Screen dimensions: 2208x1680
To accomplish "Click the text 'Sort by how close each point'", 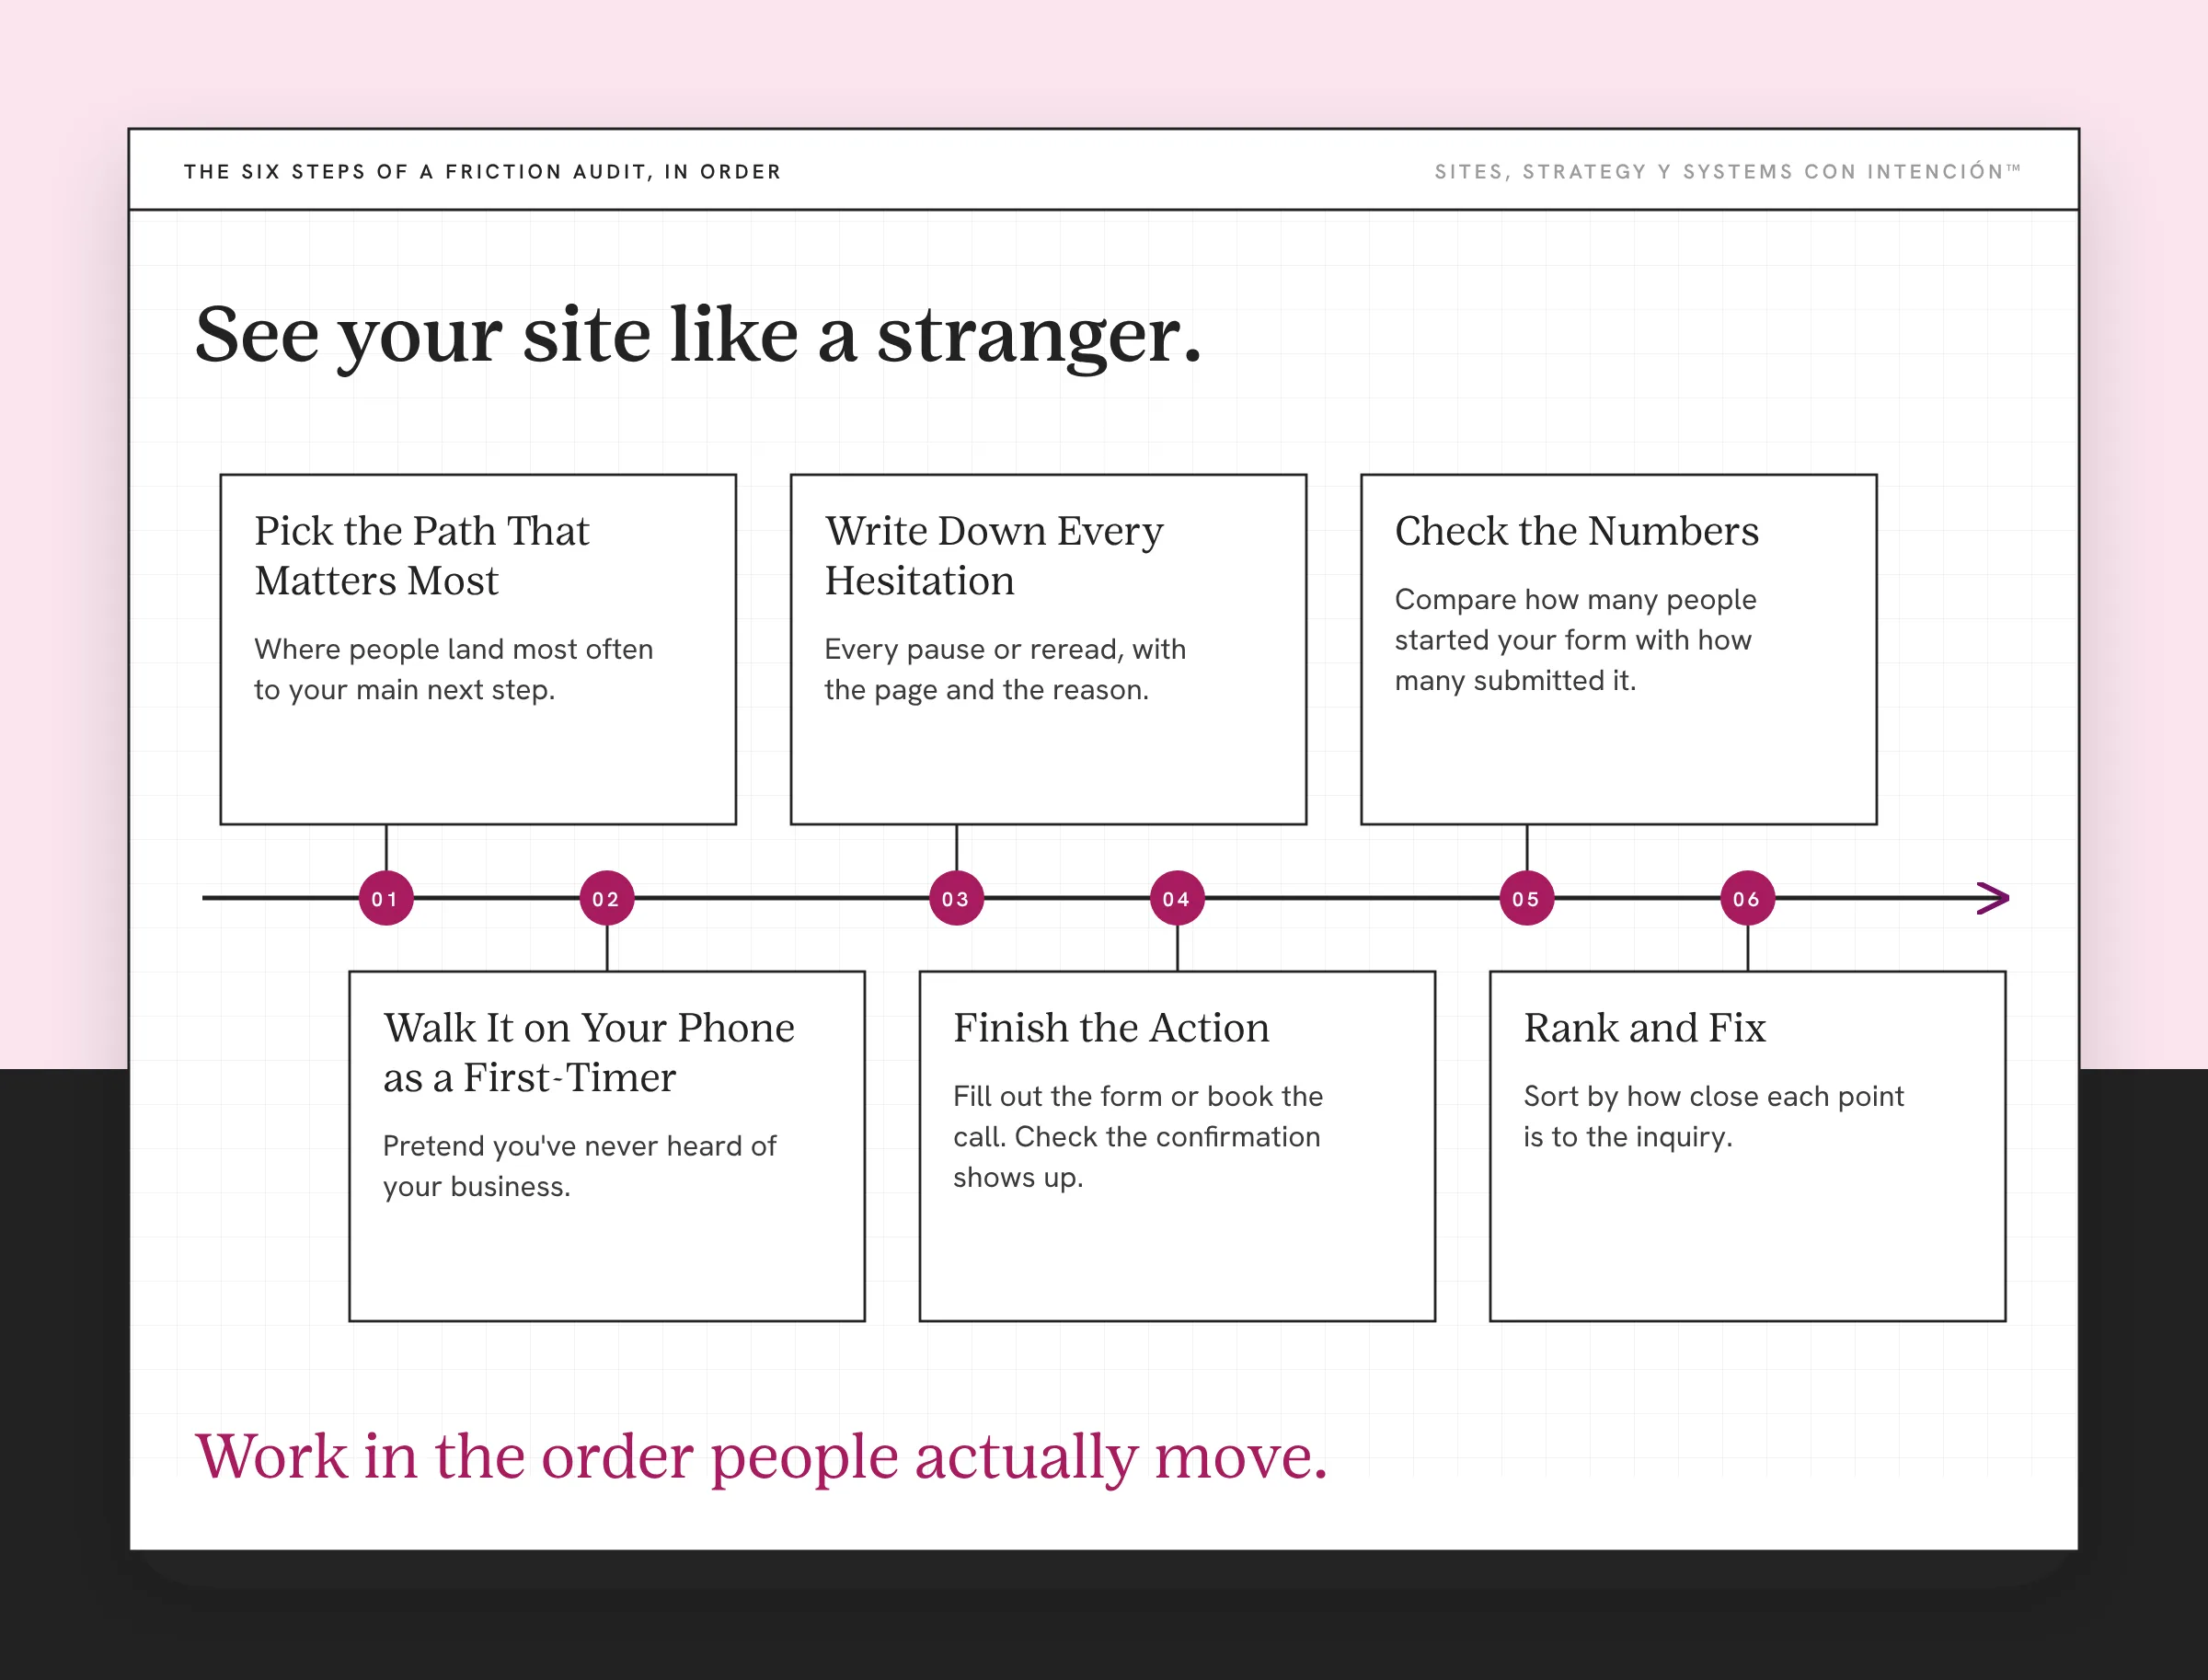I will click(1714, 1097).
